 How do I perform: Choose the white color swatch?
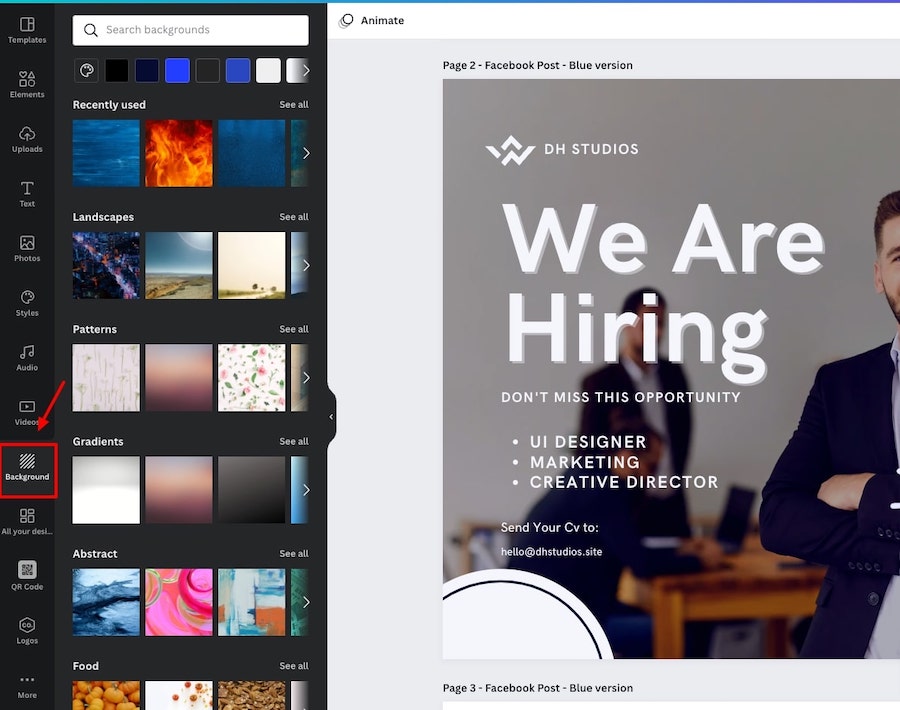(268, 71)
